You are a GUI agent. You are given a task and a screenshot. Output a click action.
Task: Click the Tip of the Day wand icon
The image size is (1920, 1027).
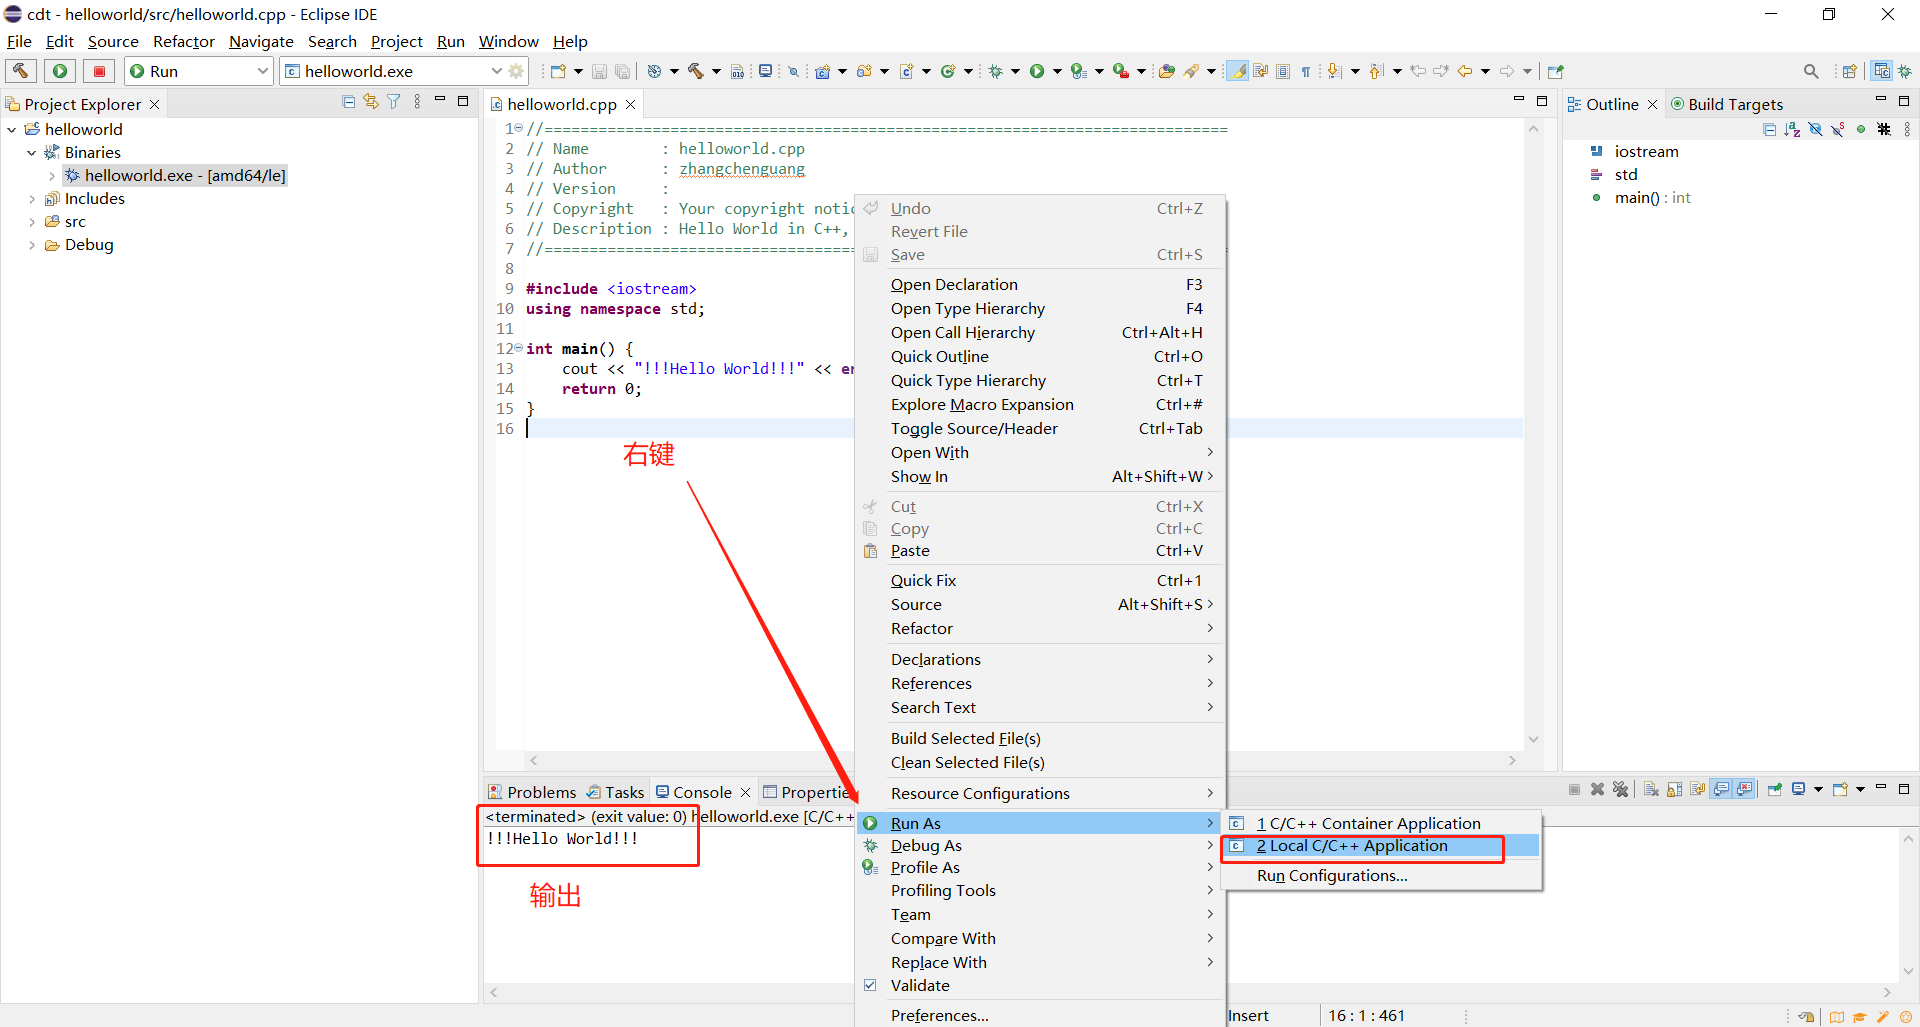(x=1883, y=1017)
